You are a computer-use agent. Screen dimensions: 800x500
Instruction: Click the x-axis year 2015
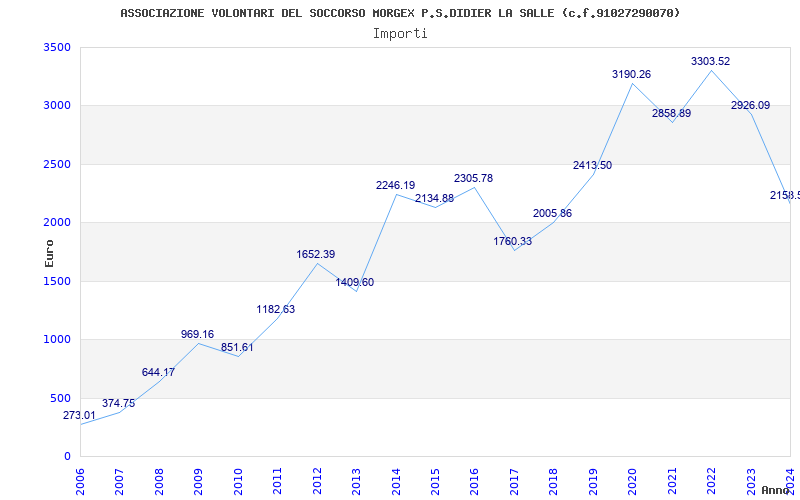coord(435,482)
